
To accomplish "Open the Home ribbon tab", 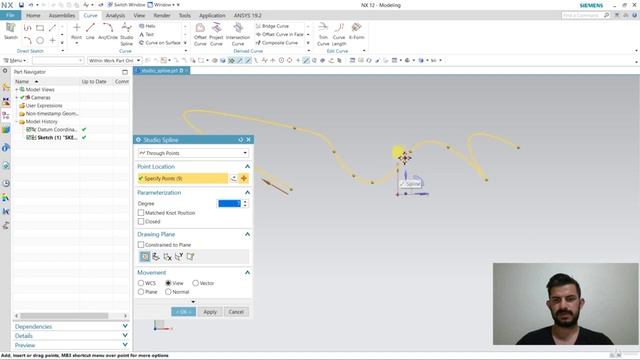I will (x=33, y=16).
